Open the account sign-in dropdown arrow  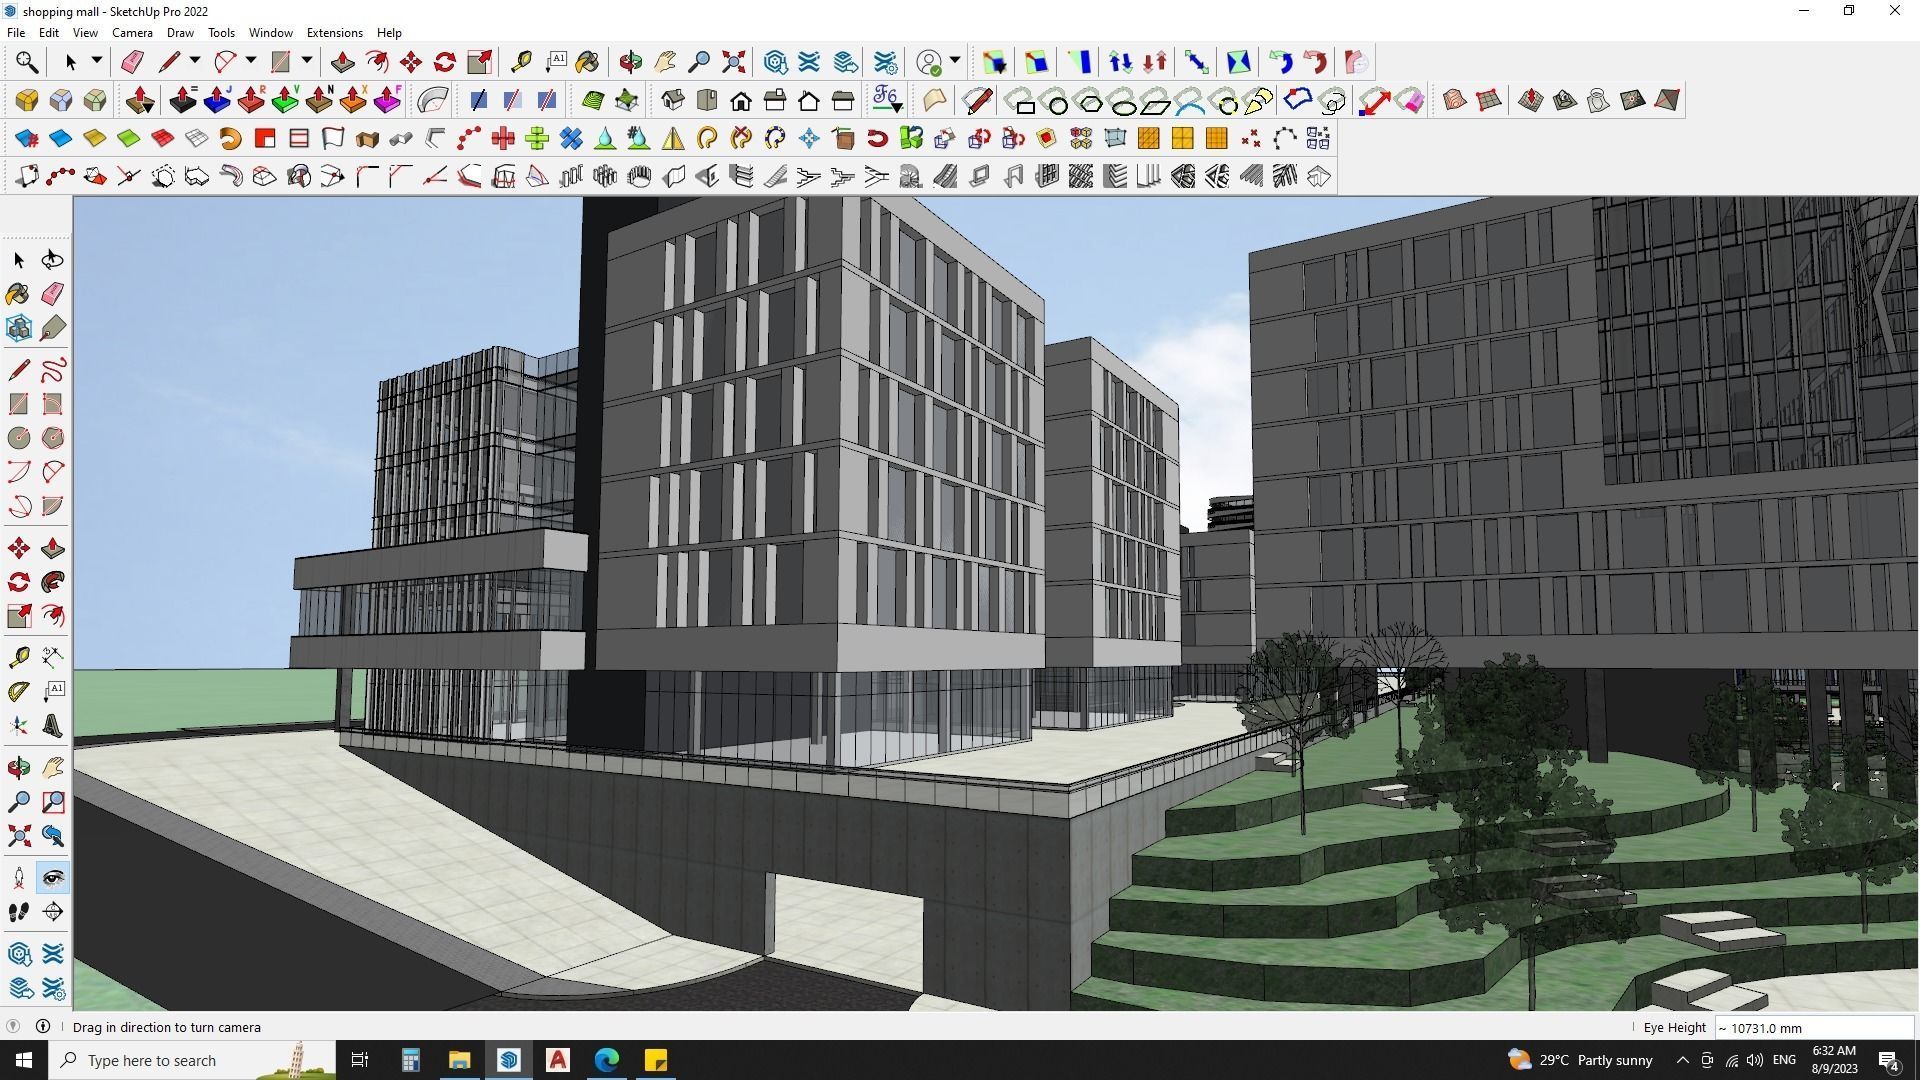click(x=955, y=62)
